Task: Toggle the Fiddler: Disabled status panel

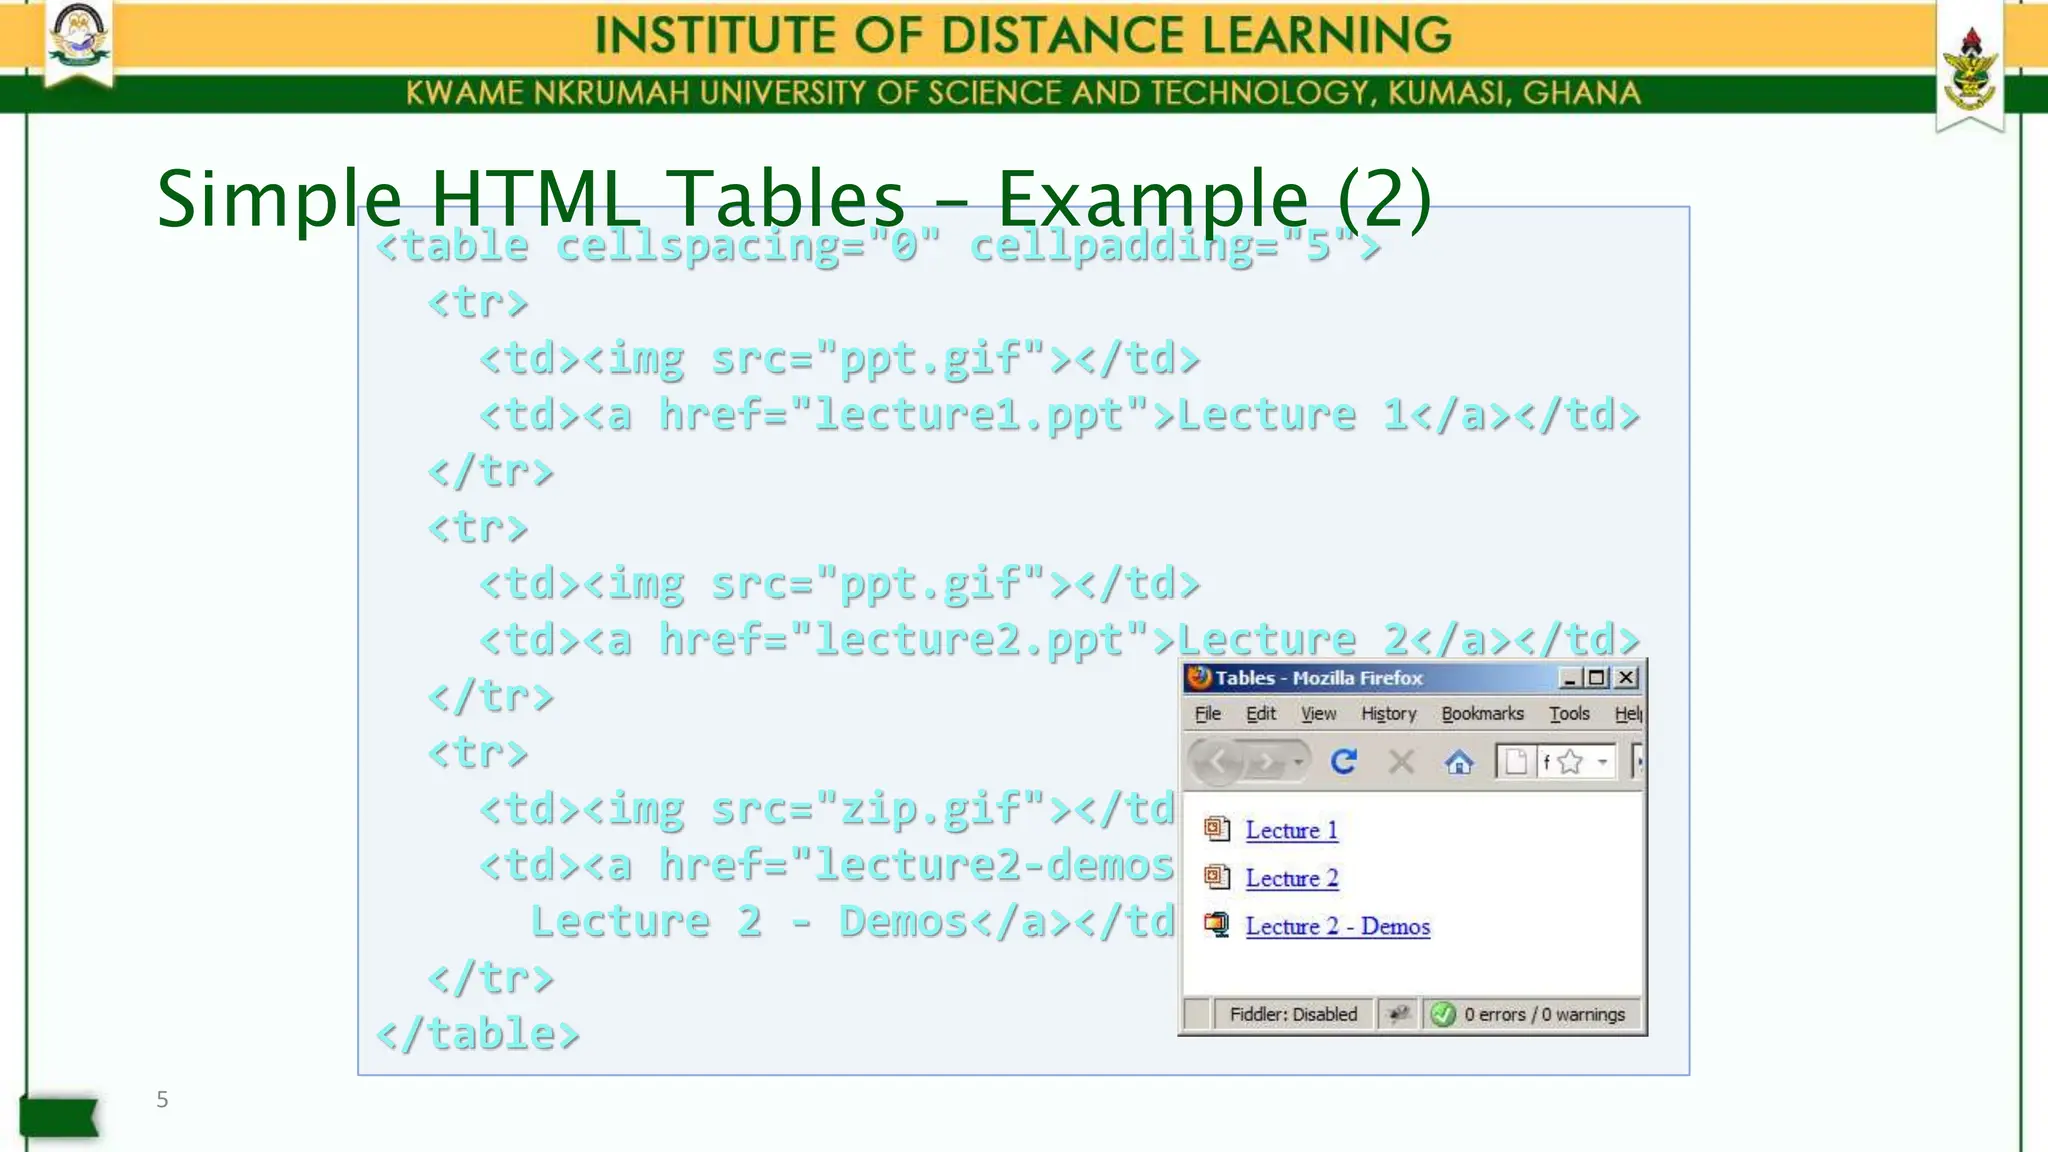Action: 1292,1014
